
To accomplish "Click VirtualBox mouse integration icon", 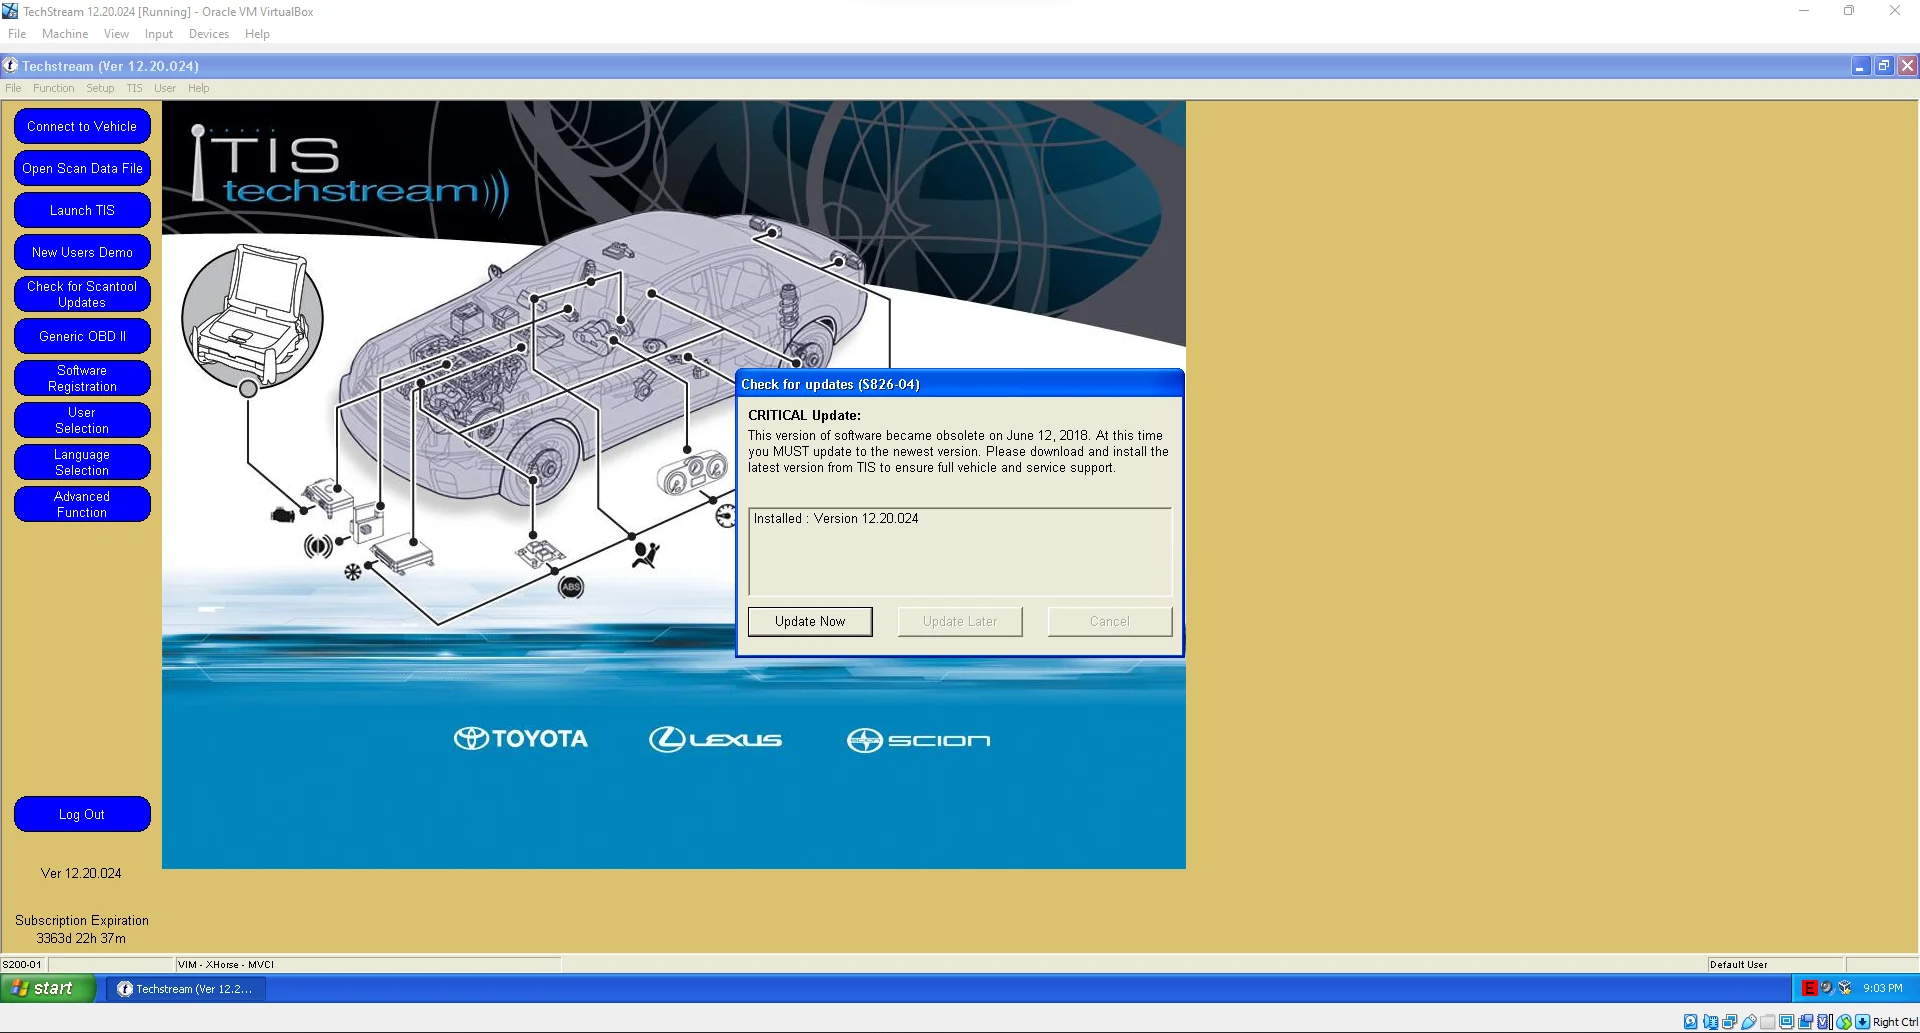I will point(1844,1022).
